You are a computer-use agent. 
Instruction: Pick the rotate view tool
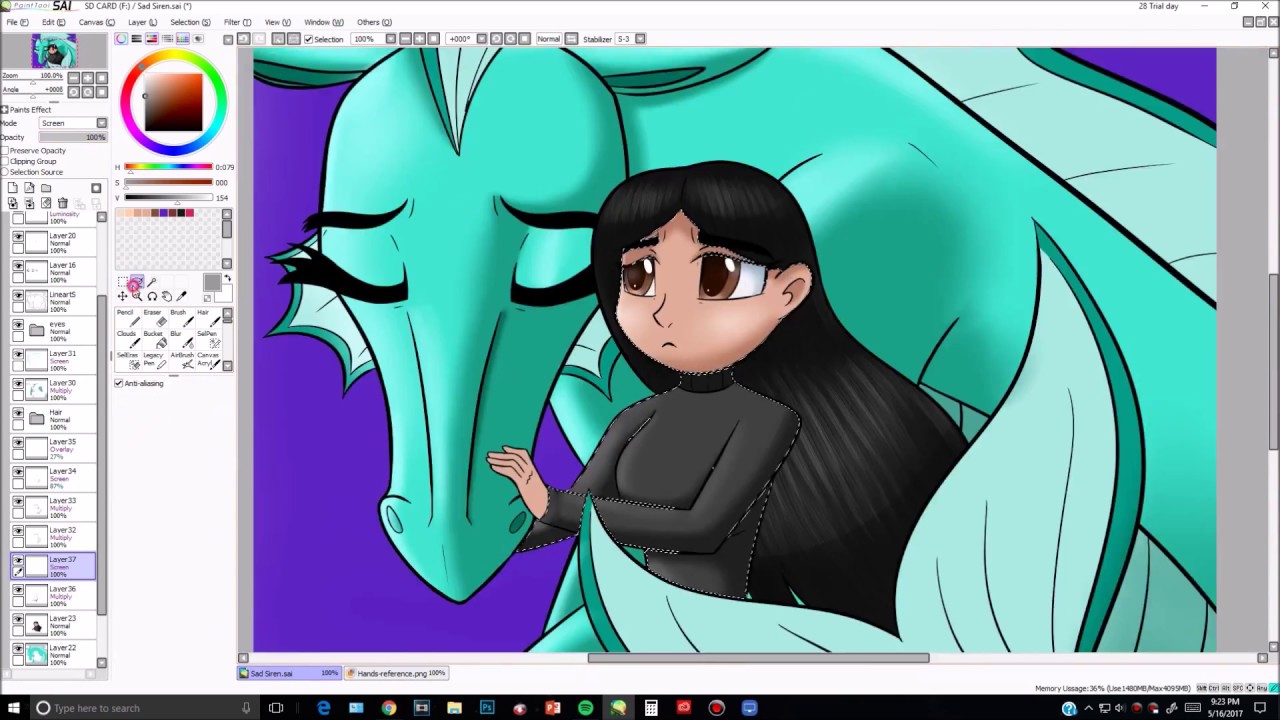[152, 296]
